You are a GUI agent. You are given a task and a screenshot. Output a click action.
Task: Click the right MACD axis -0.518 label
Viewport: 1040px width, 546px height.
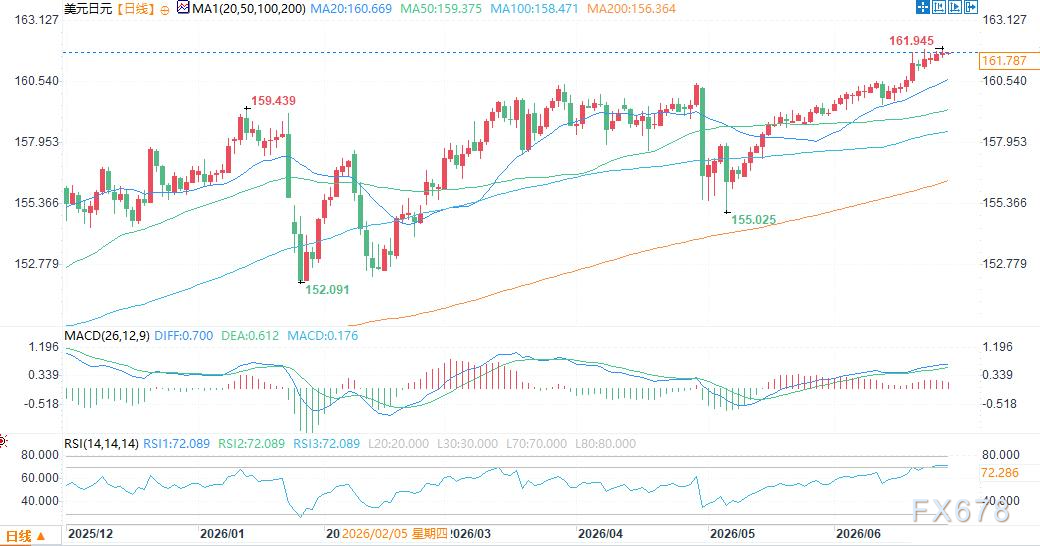pyautogui.click(x=998, y=403)
